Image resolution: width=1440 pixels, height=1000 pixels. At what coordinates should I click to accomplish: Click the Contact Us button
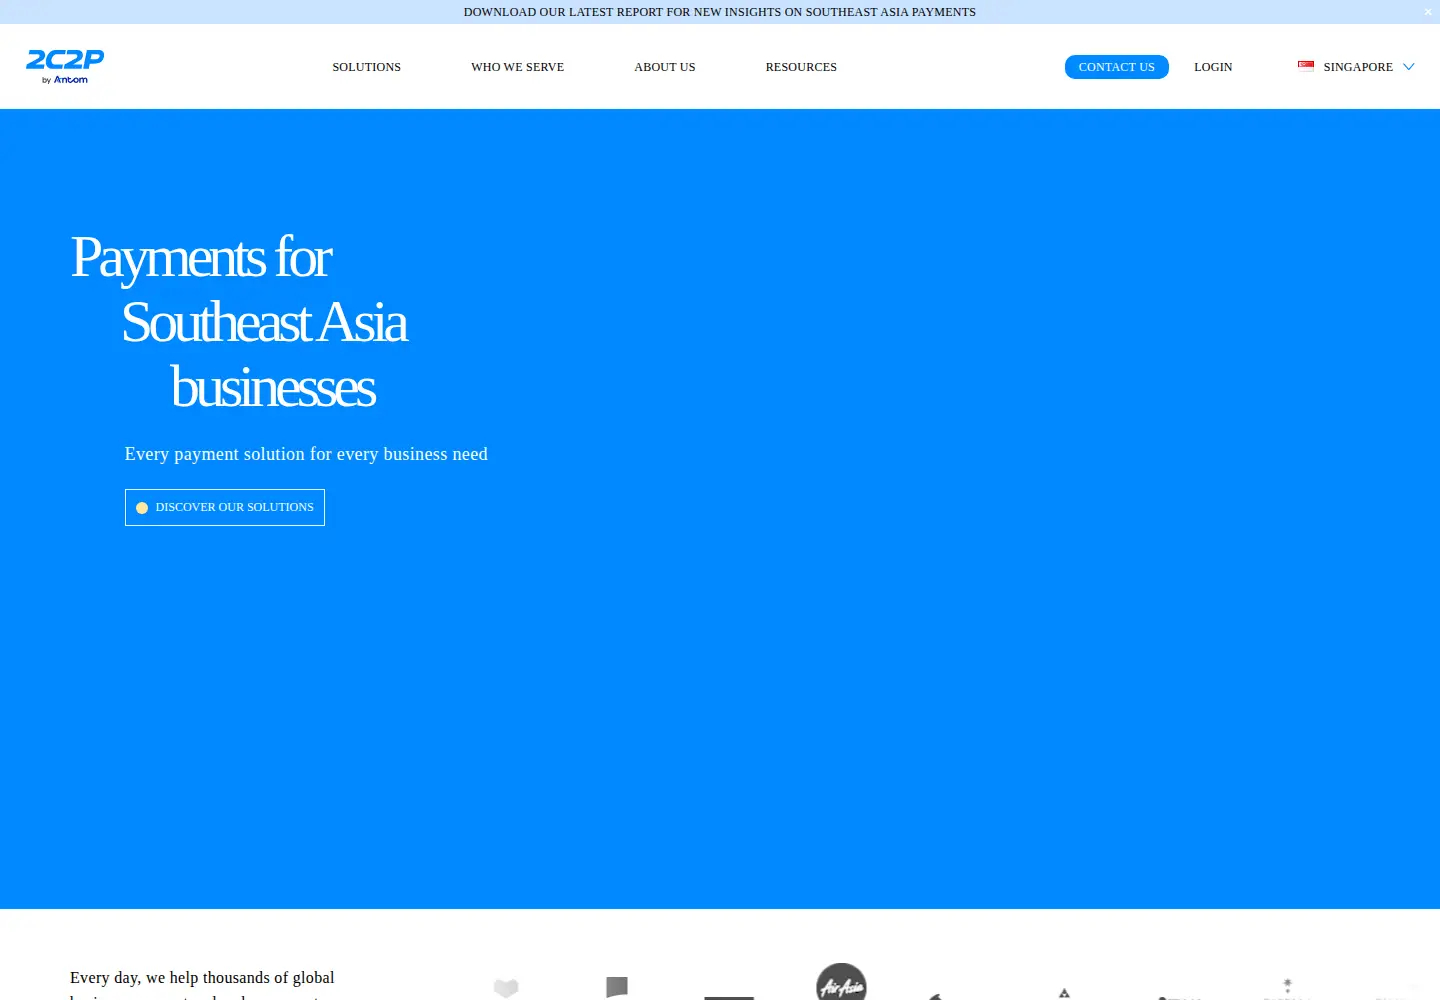(1116, 67)
